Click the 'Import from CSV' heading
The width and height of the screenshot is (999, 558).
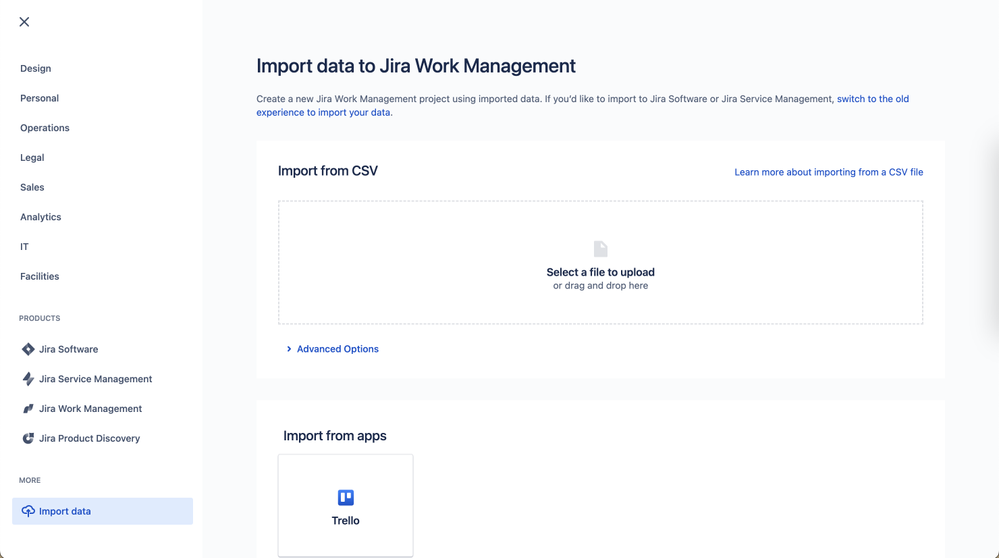pyautogui.click(x=327, y=171)
